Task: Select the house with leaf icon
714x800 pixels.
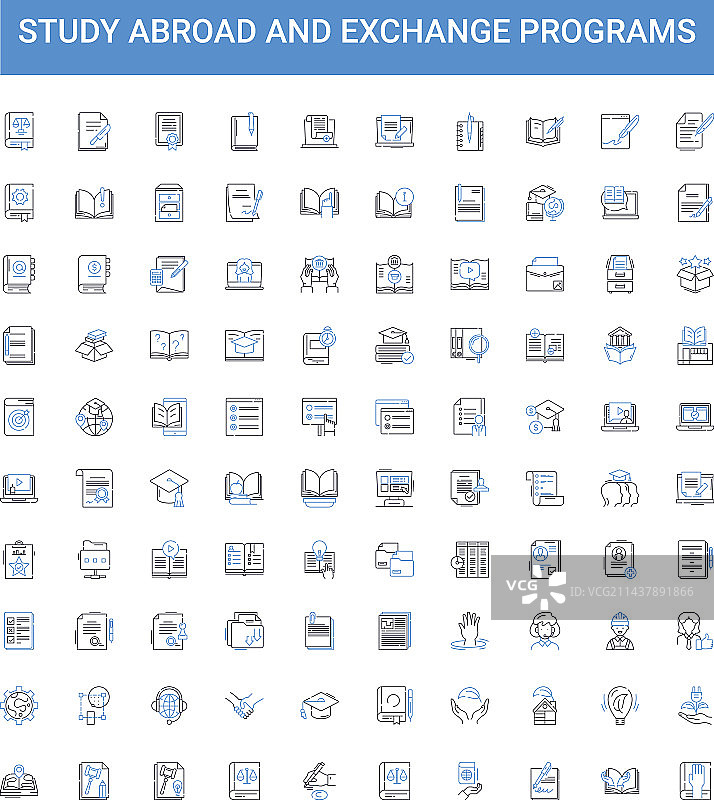Action: [x=545, y=704]
